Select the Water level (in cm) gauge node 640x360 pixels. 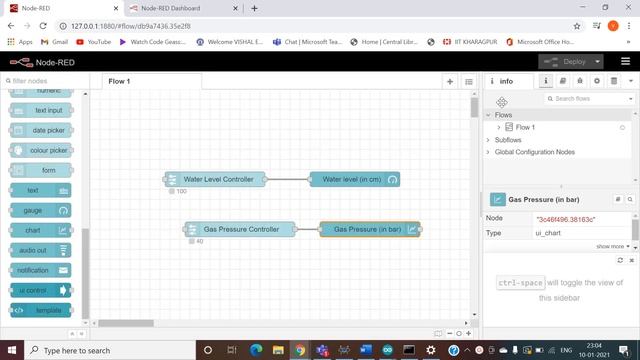(355, 179)
